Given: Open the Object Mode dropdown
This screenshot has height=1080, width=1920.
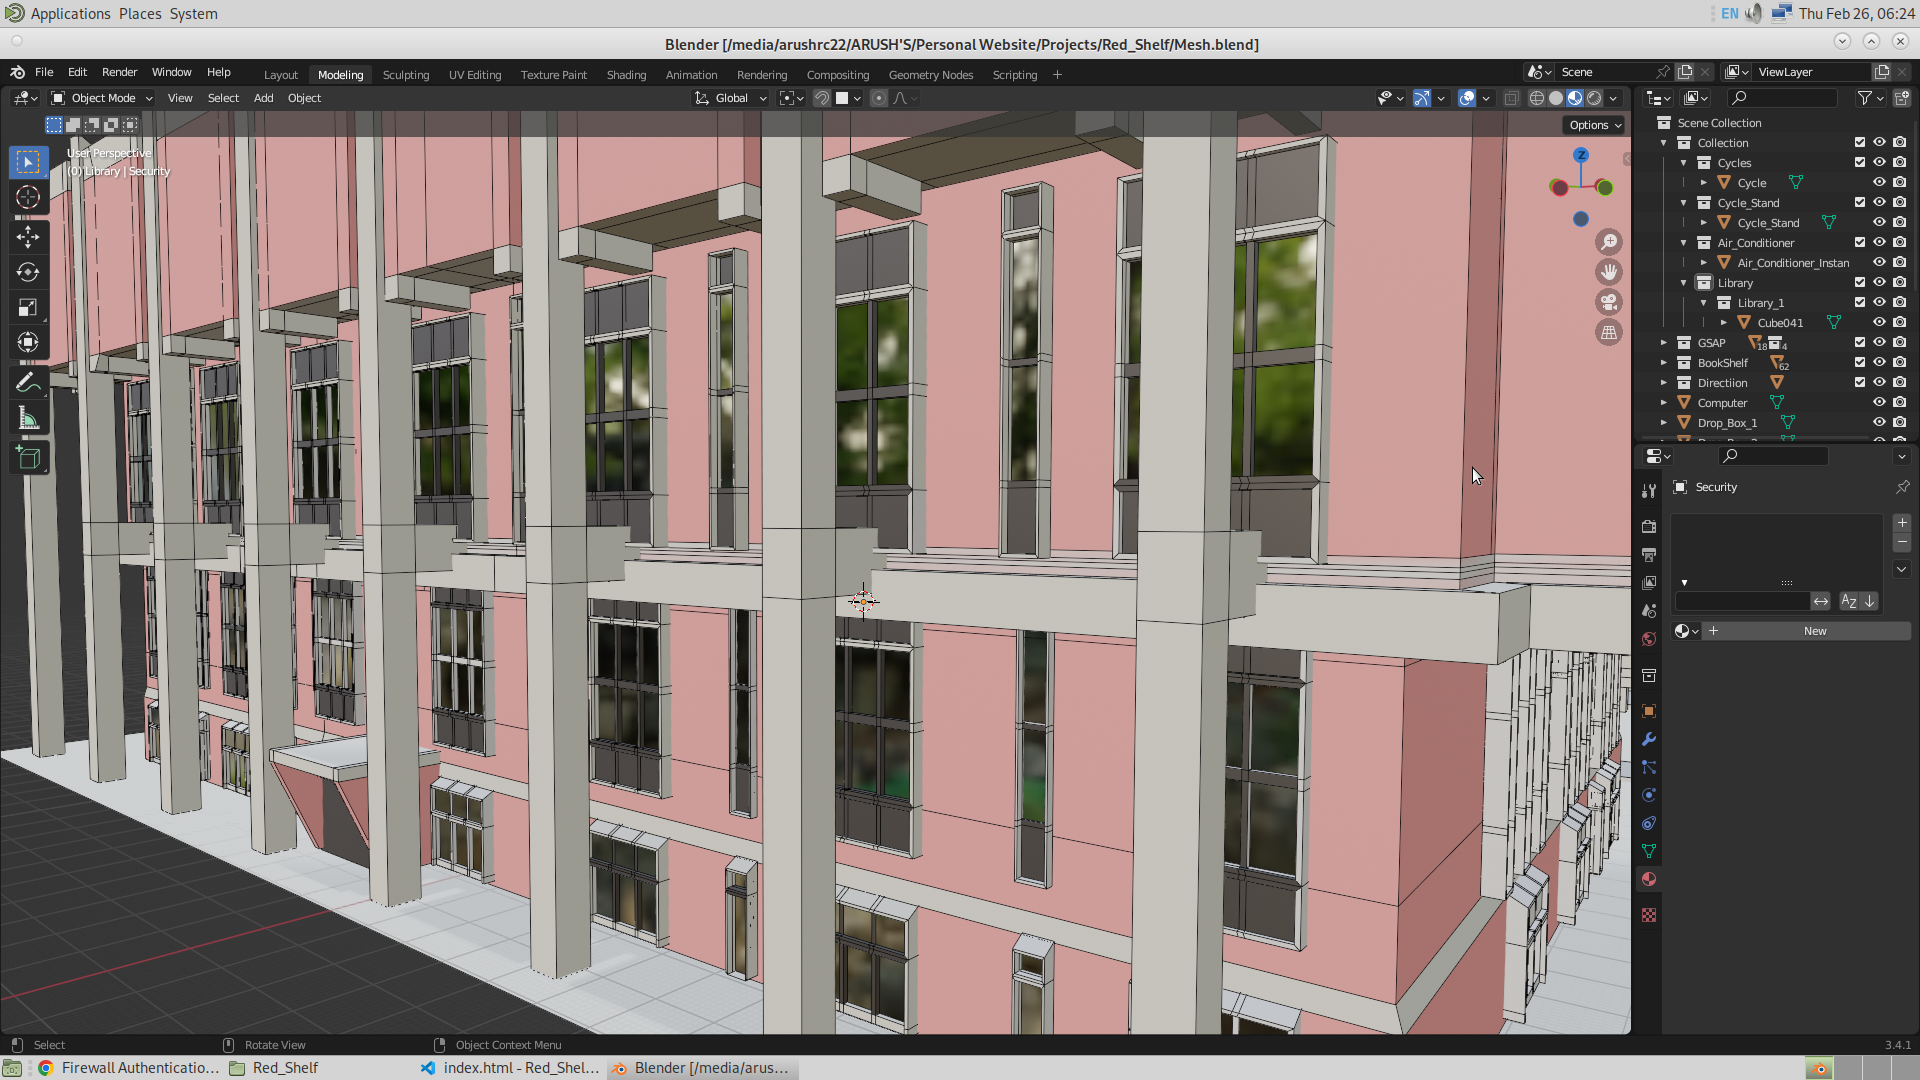Looking at the screenshot, I should click(100, 98).
